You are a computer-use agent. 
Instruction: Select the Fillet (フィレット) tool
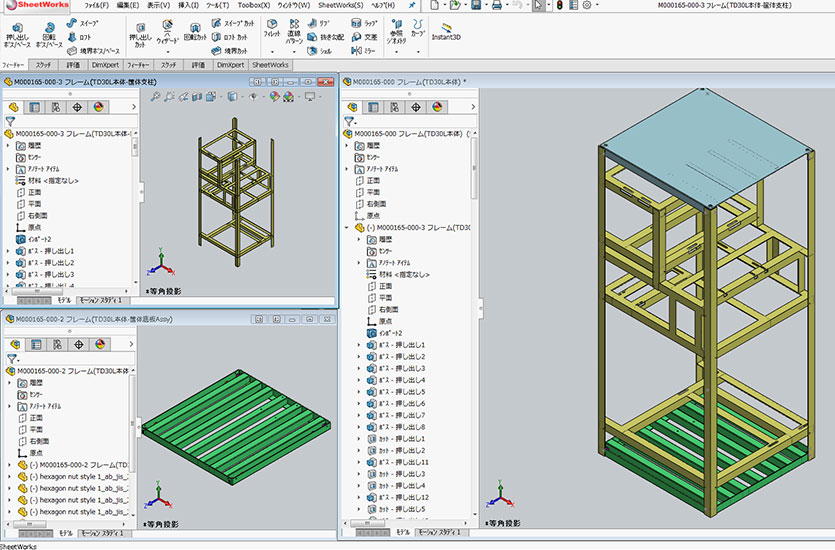pos(272,29)
